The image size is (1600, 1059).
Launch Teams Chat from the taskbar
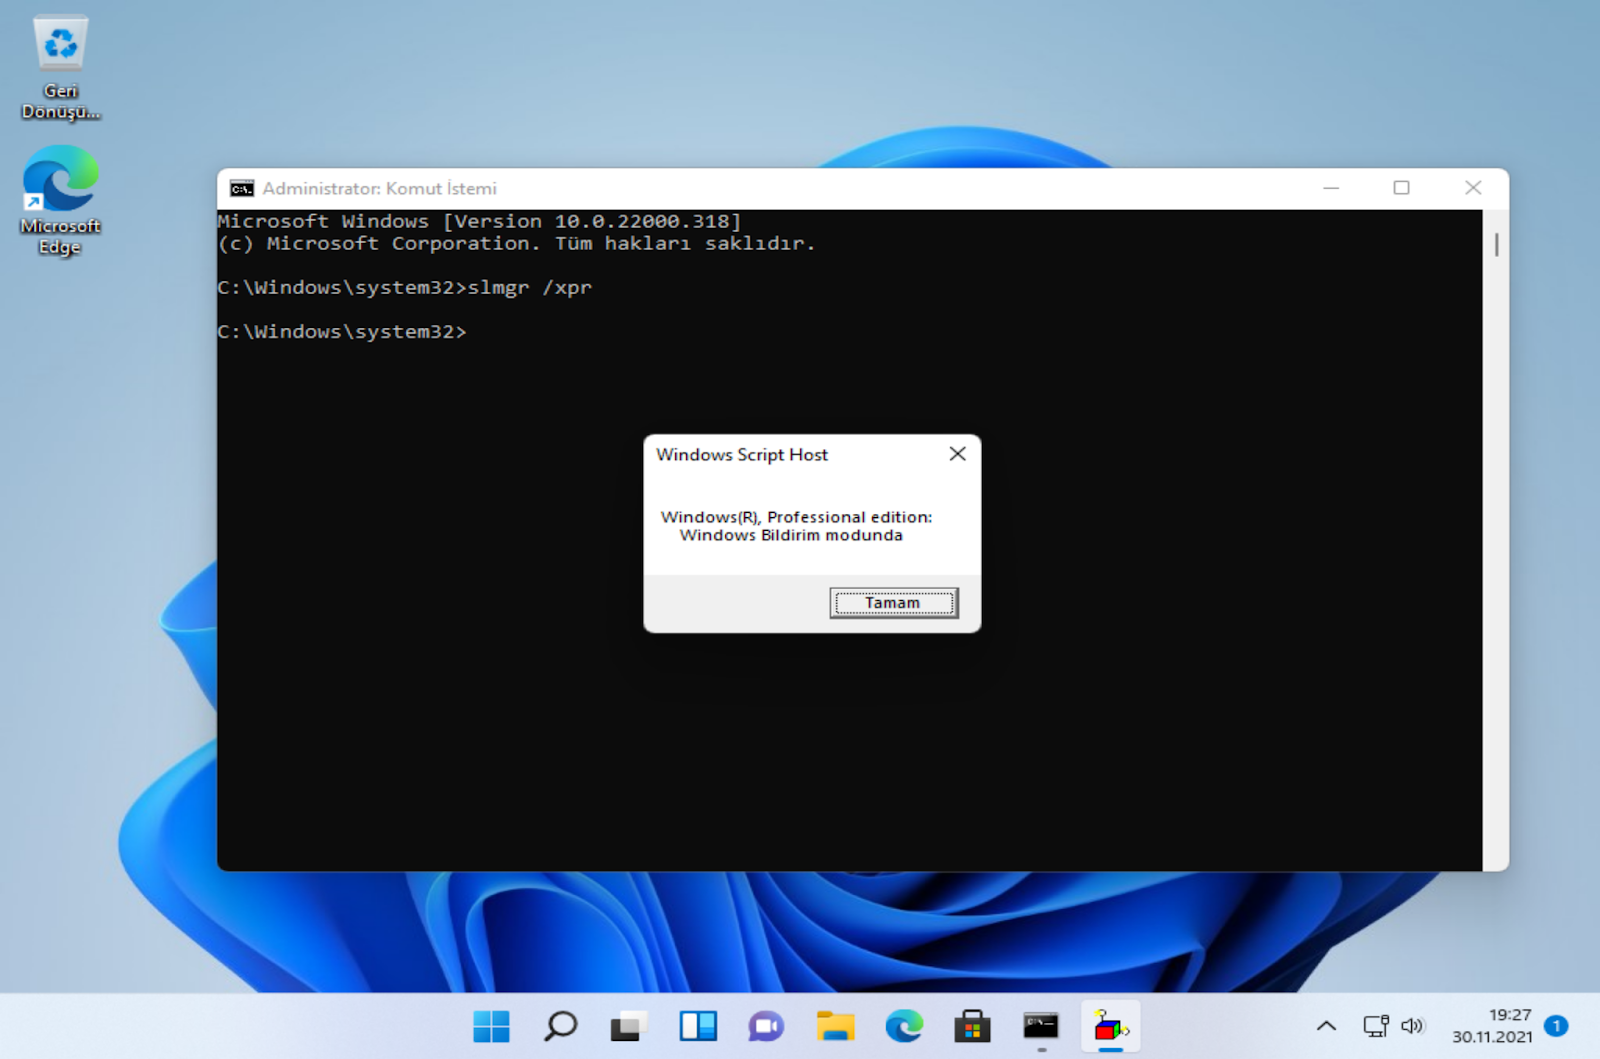pyautogui.click(x=766, y=1026)
